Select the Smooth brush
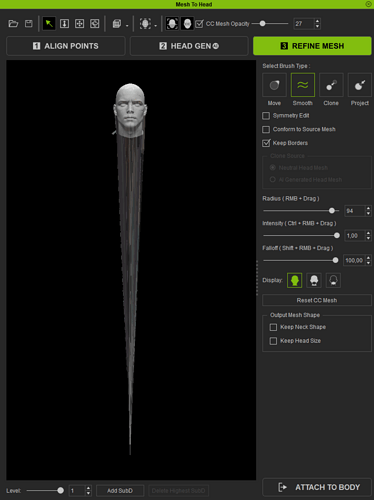The image size is (374, 500). (303, 85)
